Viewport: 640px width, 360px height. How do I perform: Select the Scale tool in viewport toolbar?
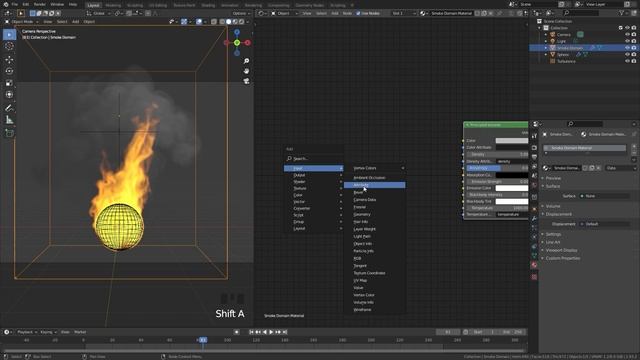tap(9, 83)
